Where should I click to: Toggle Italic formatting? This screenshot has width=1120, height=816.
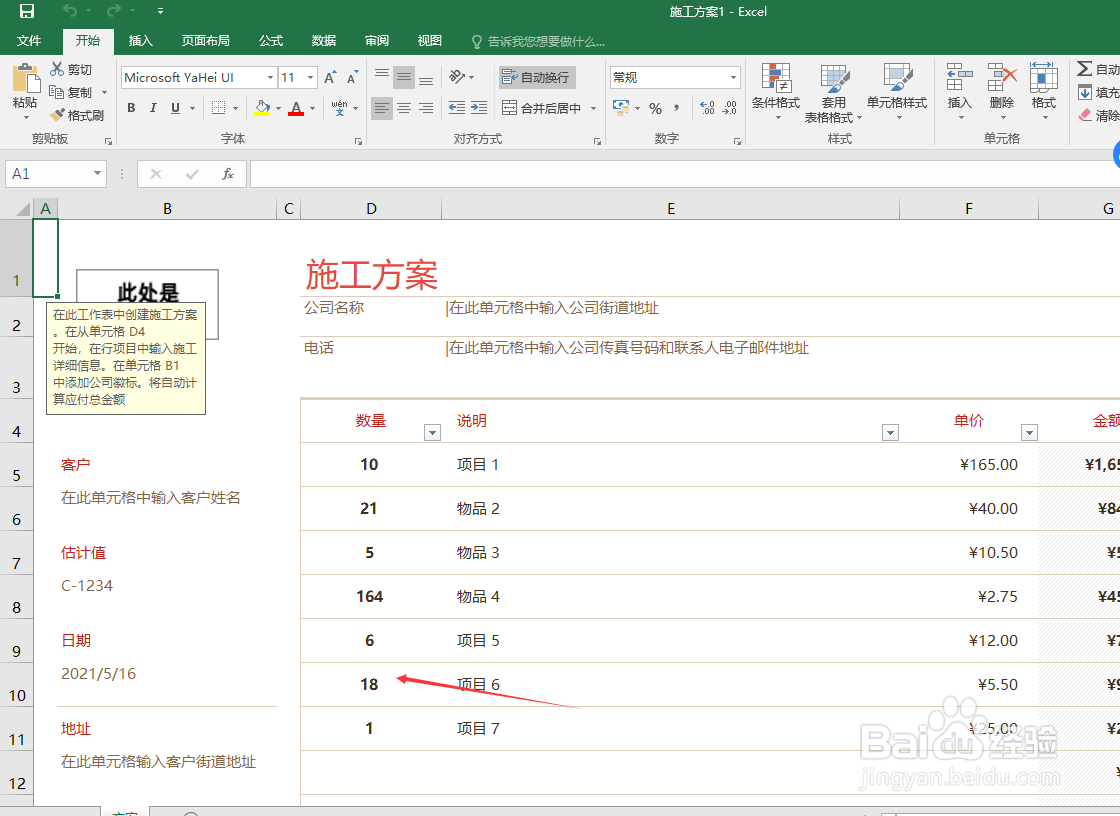tap(153, 108)
